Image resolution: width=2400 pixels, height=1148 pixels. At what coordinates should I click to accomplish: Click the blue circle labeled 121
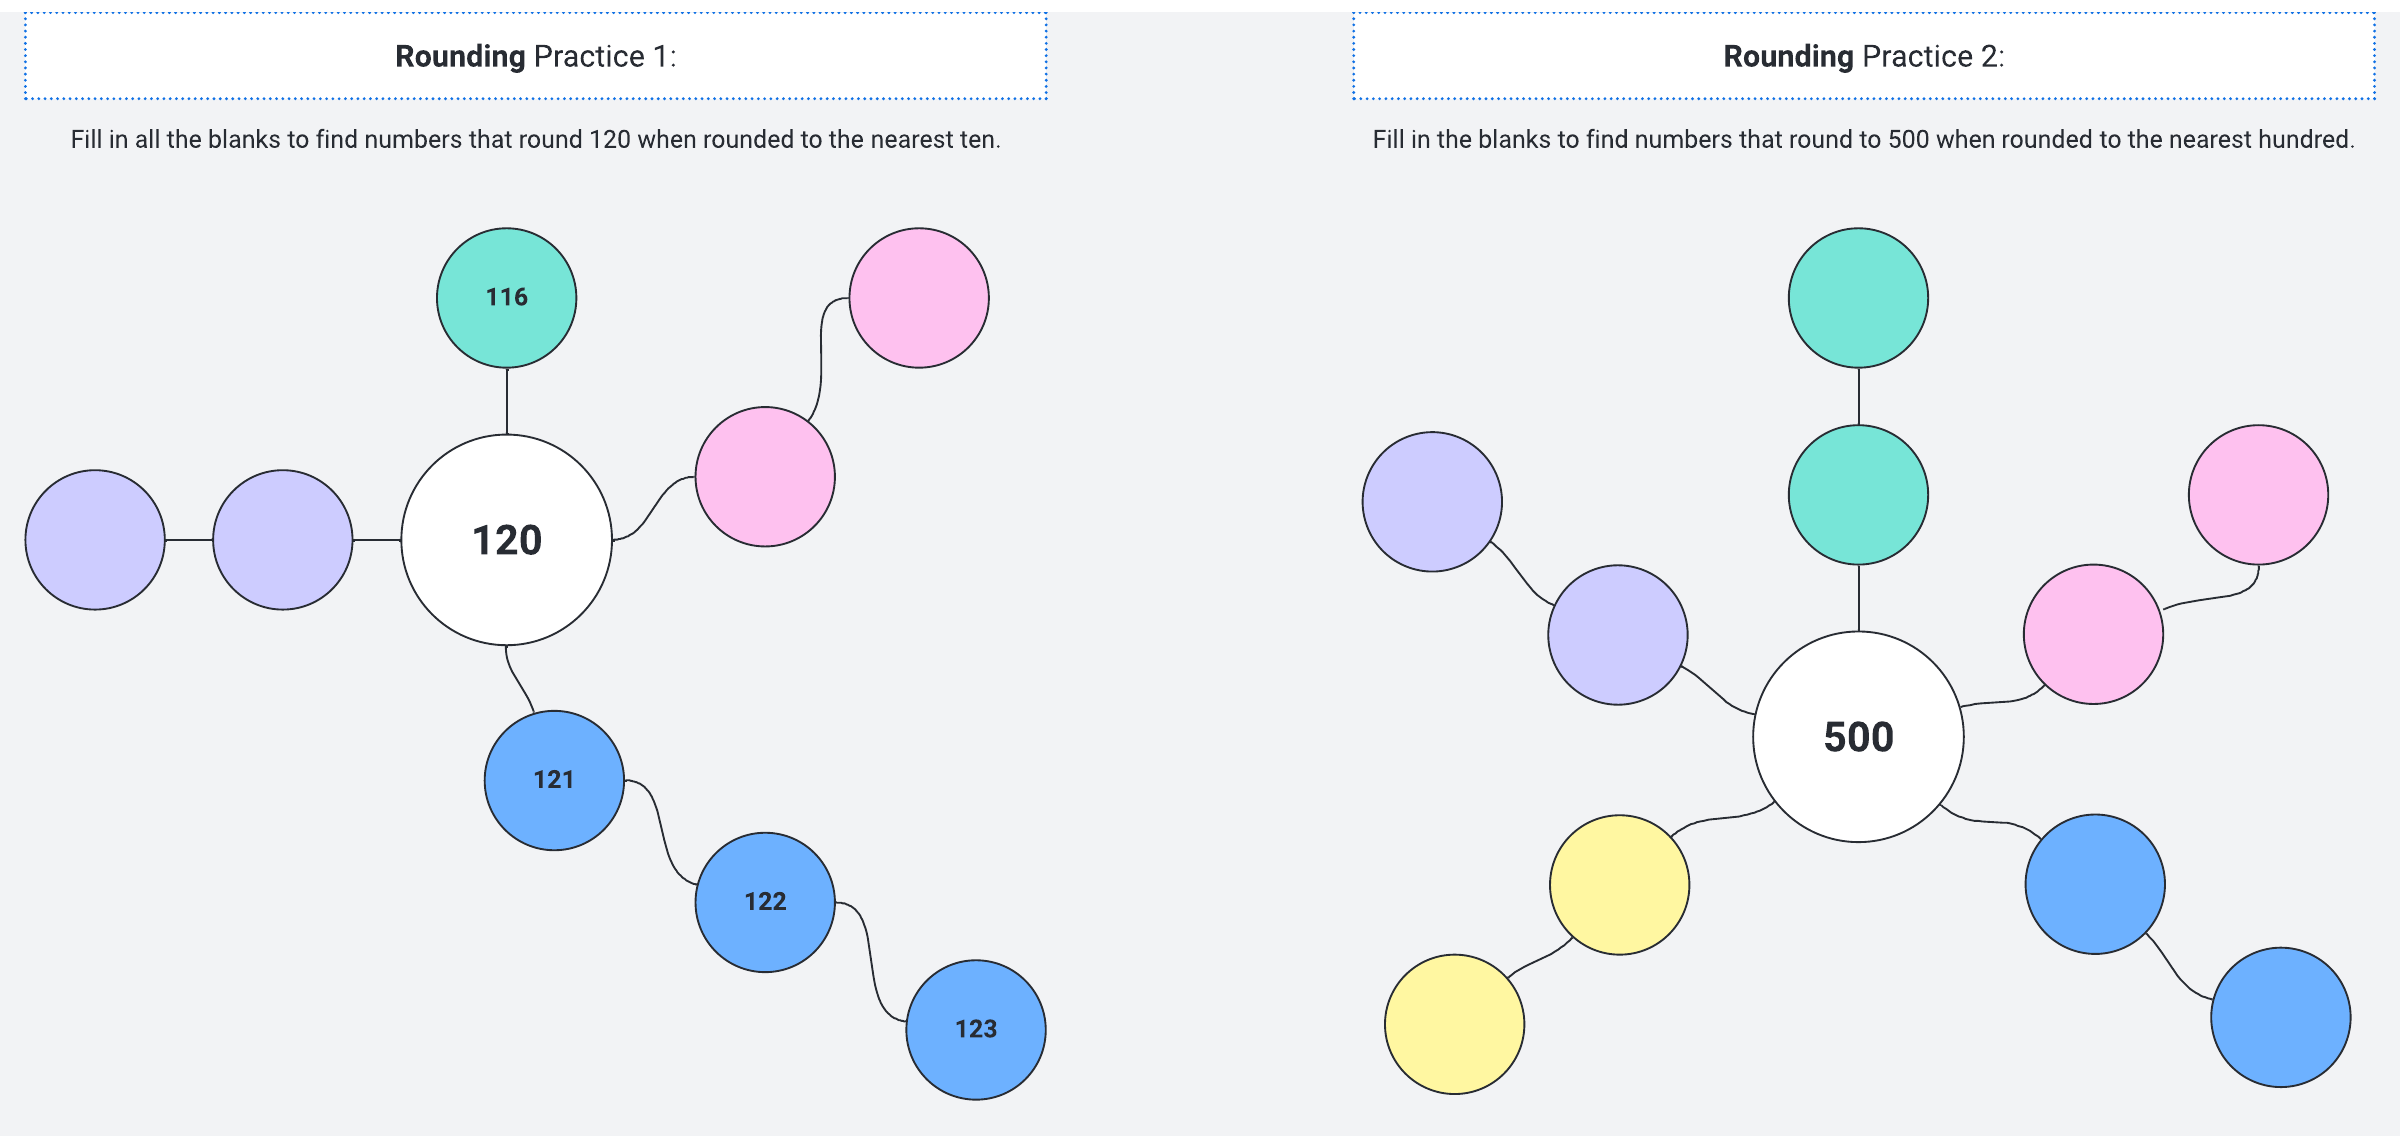[554, 780]
